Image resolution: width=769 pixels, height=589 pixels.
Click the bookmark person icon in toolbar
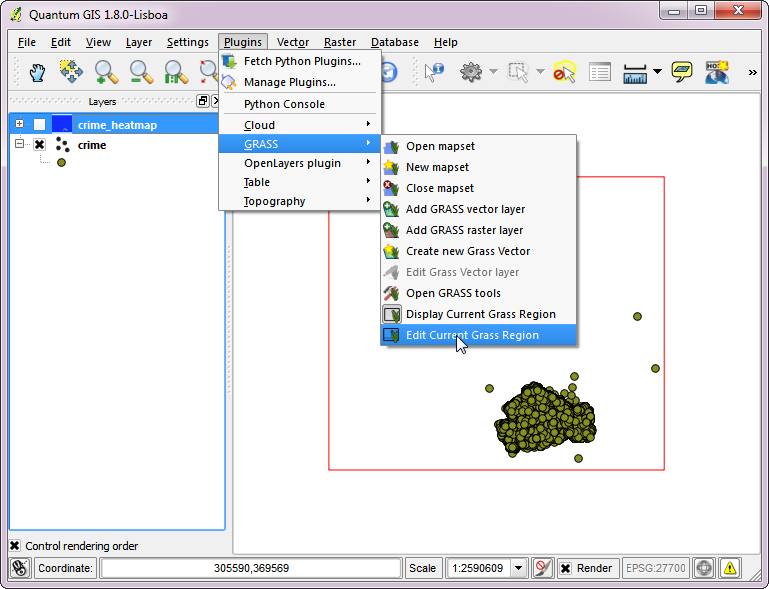click(717, 72)
